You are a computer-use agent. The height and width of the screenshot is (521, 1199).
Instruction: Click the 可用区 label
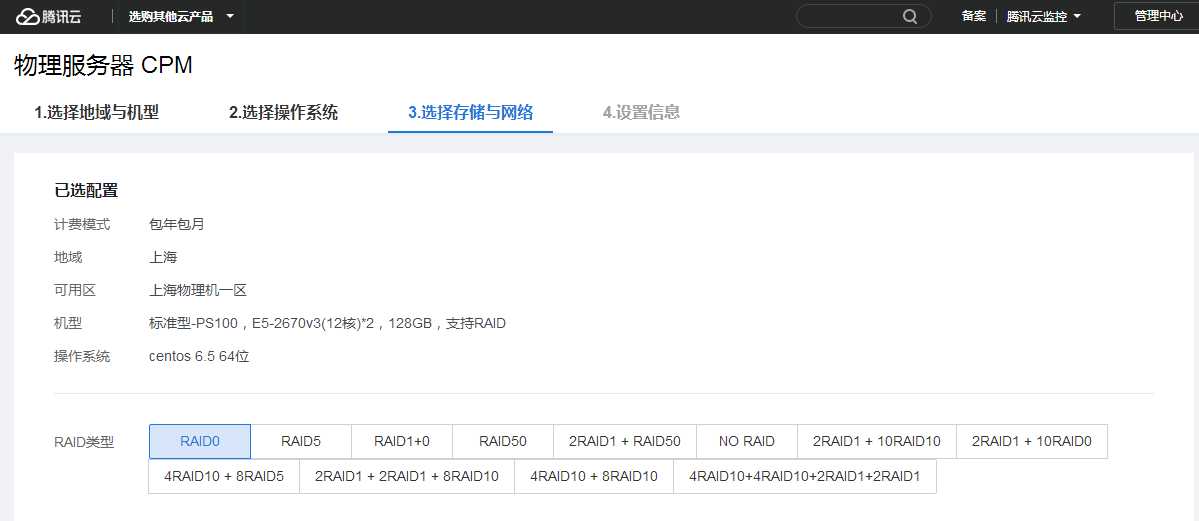point(74,291)
